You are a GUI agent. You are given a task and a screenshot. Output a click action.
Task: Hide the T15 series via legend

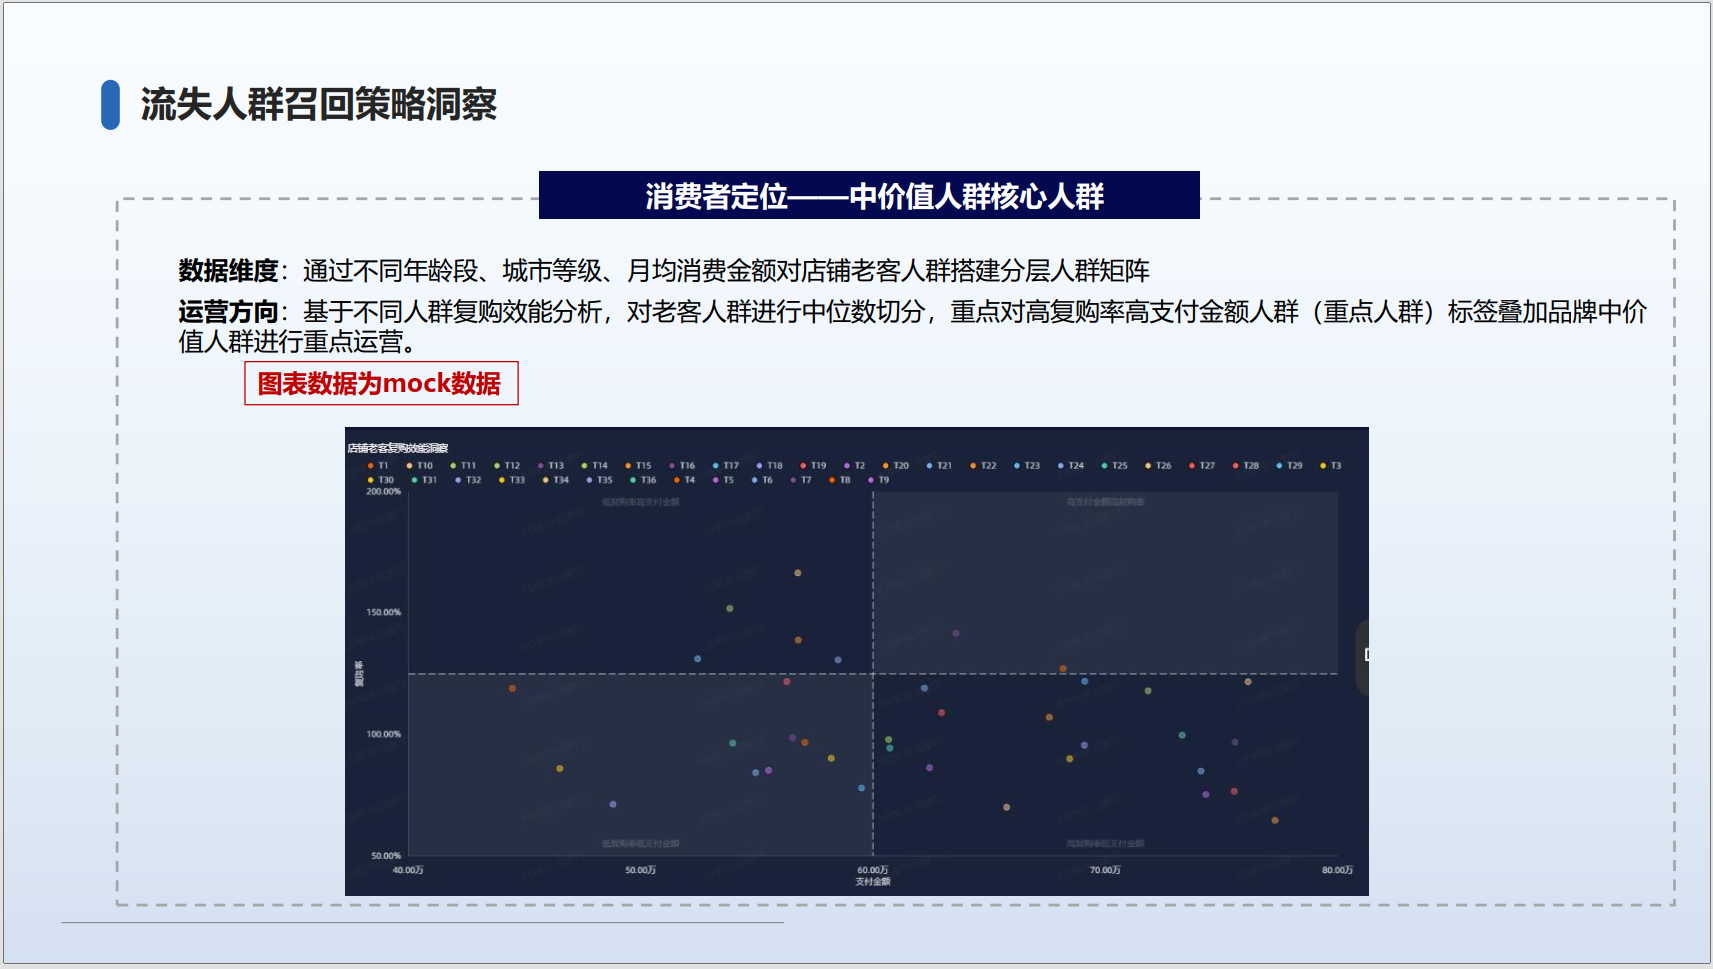(x=638, y=466)
